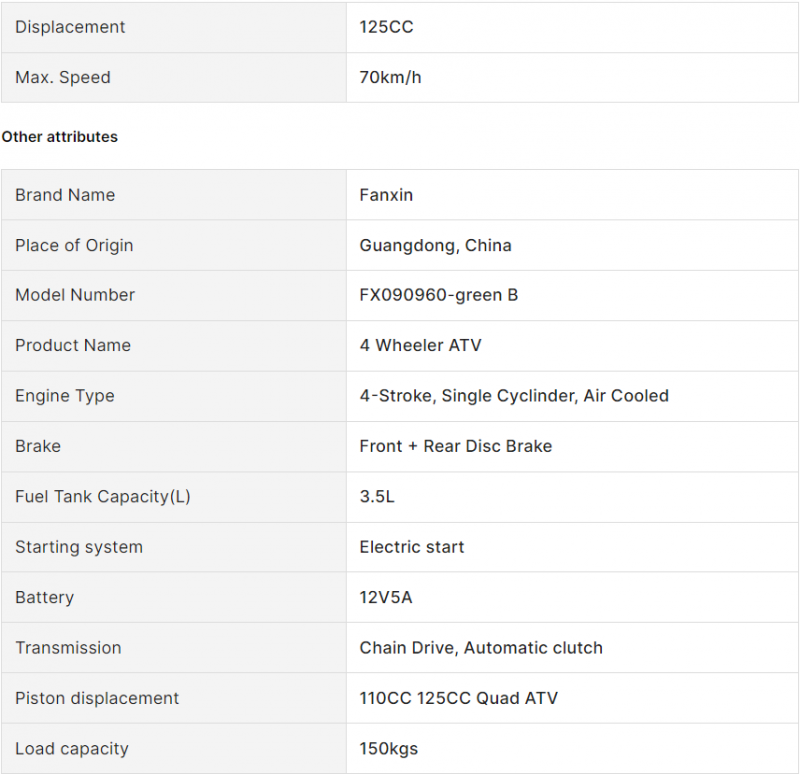The height and width of the screenshot is (774, 800).
Task: Click the Max. Speed label
Action: (x=63, y=77)
